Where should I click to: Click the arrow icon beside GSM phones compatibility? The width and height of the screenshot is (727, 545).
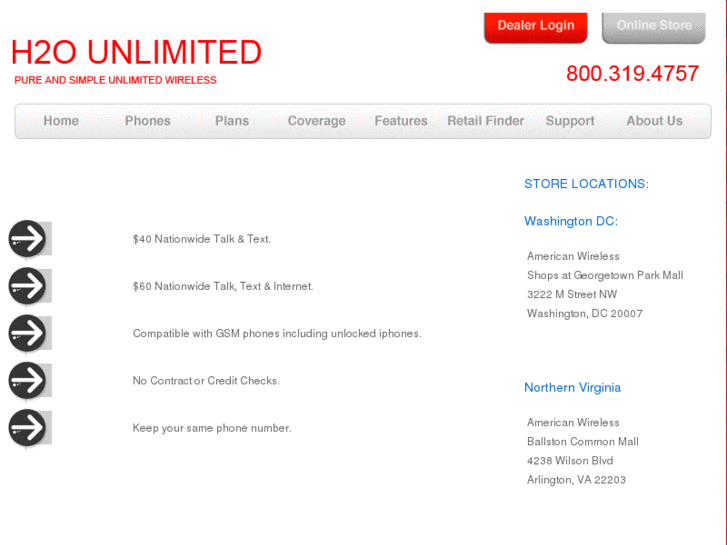click(27, 333)
